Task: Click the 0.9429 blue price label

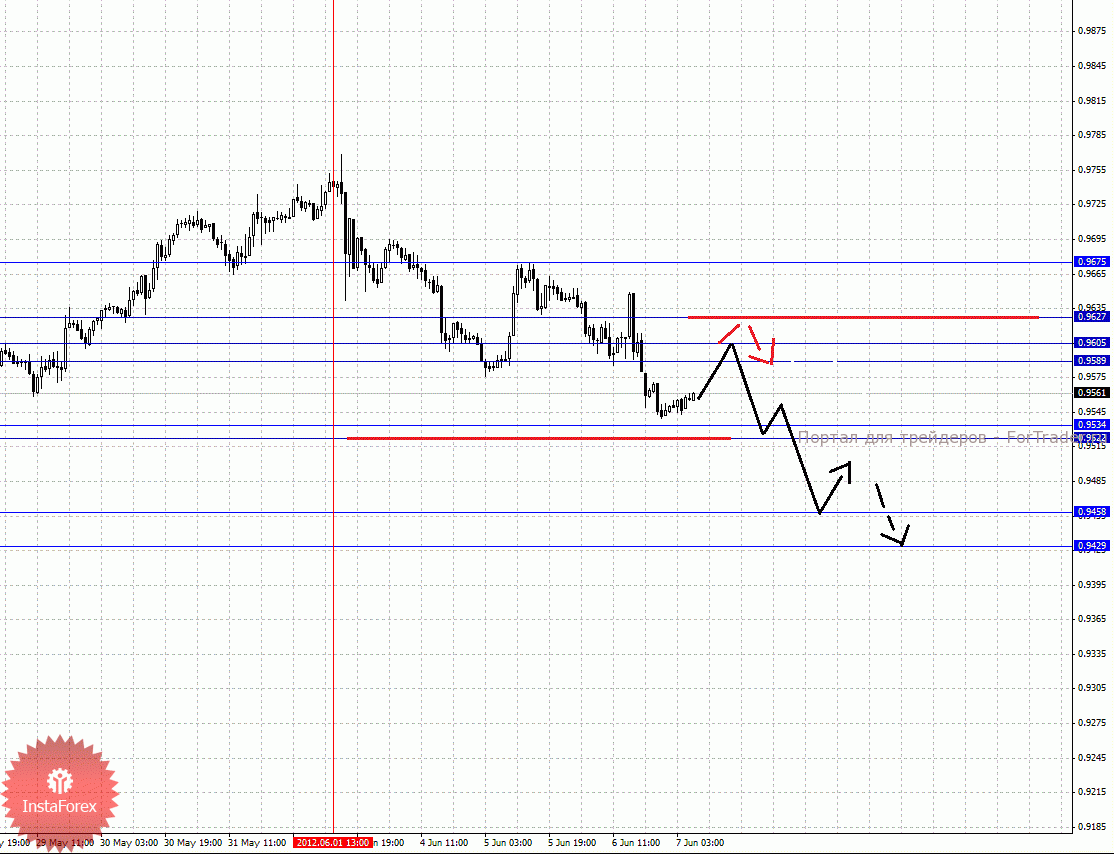Action: tap(1092, 546)
